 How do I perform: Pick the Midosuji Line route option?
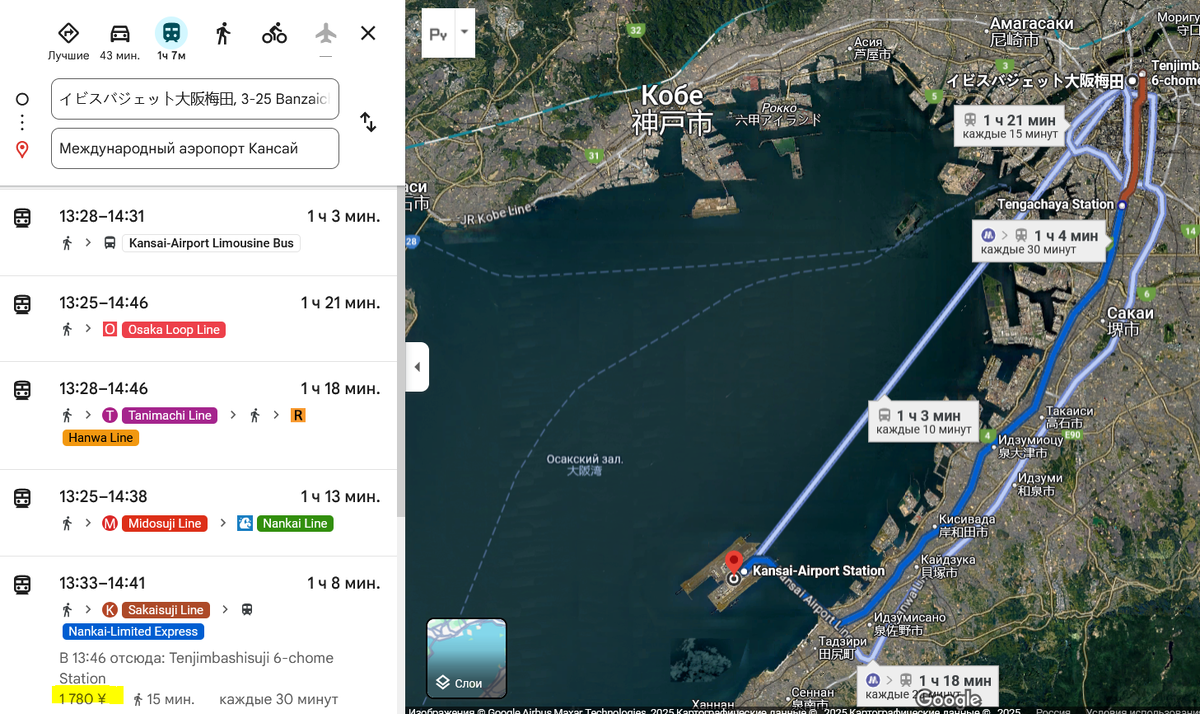pos(199,512)
